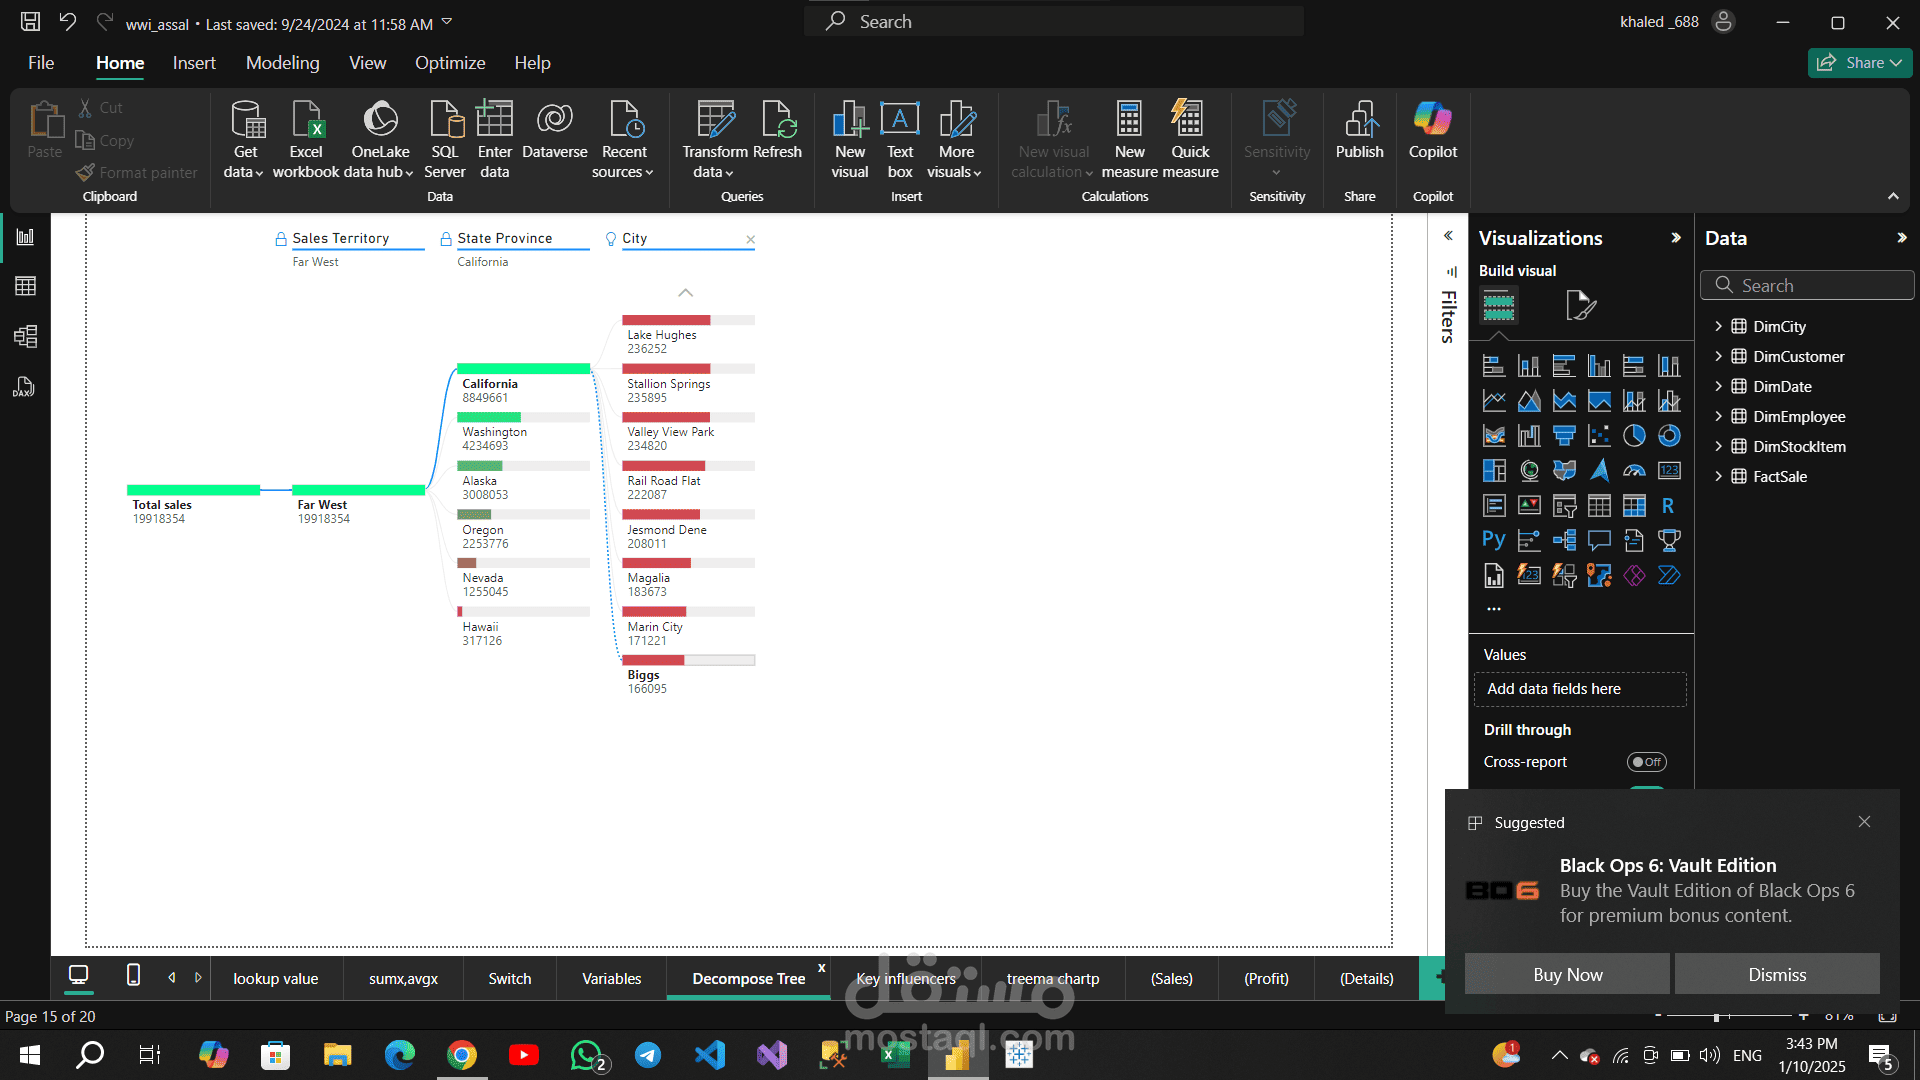Select the Stacked bar chart visual

1493,366
